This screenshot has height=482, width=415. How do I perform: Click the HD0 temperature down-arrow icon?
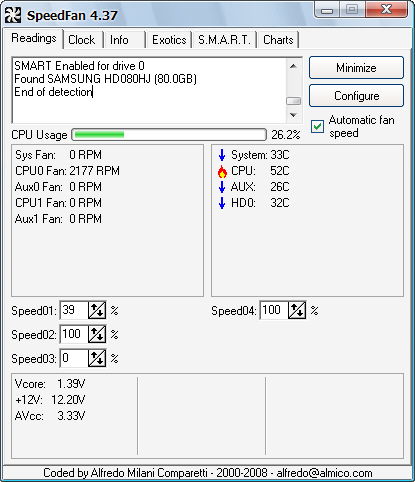pyautogui.click(x=222, y=203)
